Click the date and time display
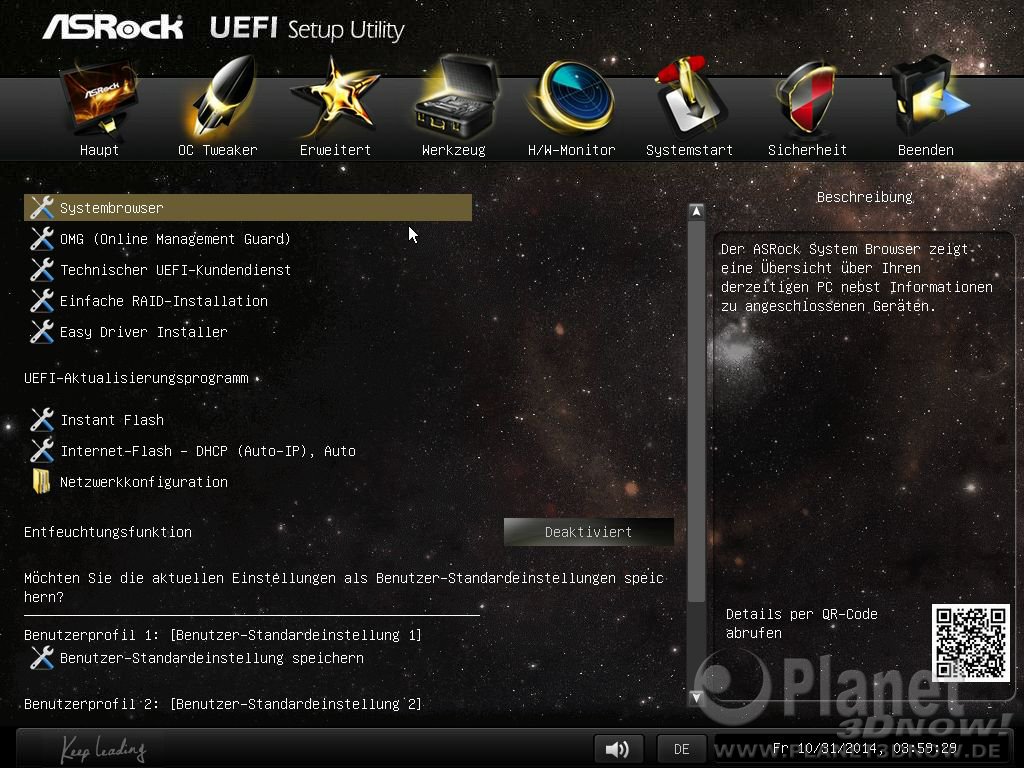 click(x=865, y=748)
